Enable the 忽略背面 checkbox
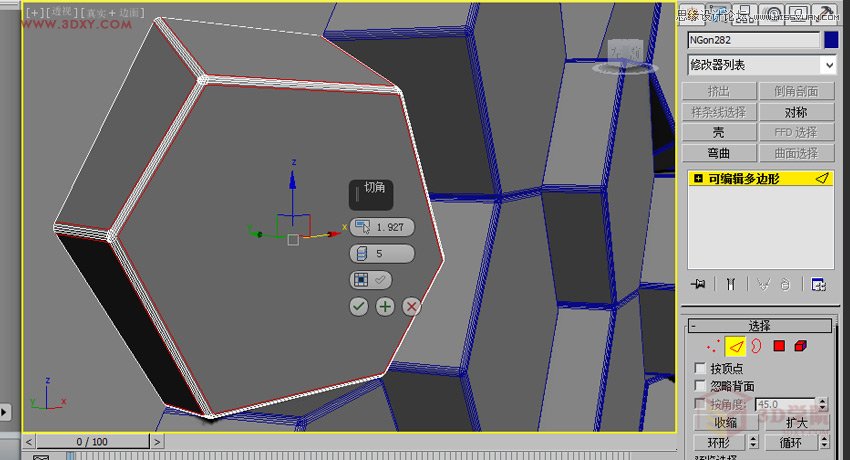Viewport: 850px width, 460px height. click(x=700, y=385)
